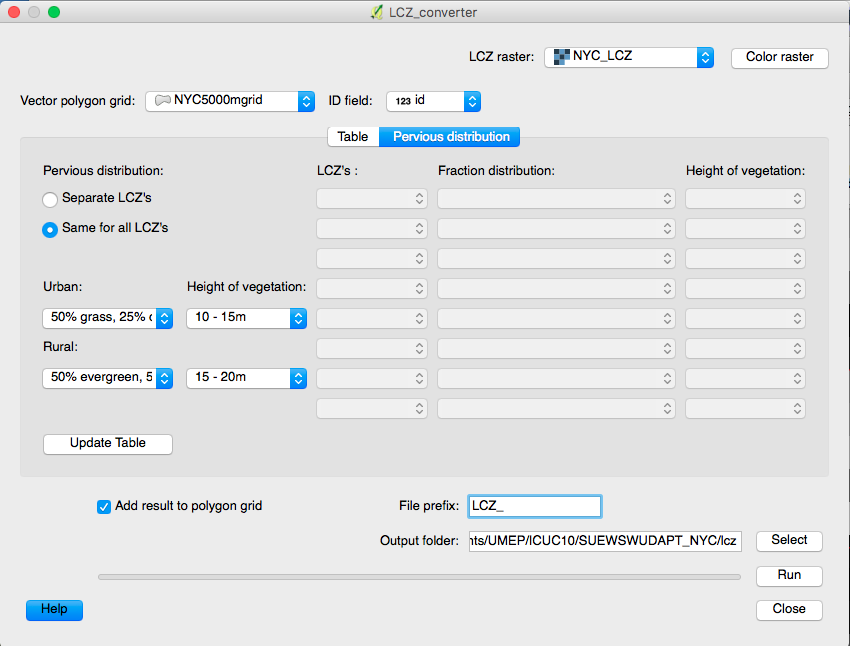Click the QGIS icon in title bar
Viewport: 850px width, 646px height.
point(377,12)
